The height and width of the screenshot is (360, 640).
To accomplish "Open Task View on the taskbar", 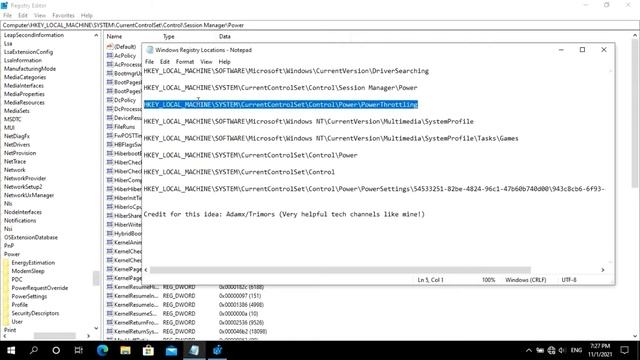I will [78, 350].
